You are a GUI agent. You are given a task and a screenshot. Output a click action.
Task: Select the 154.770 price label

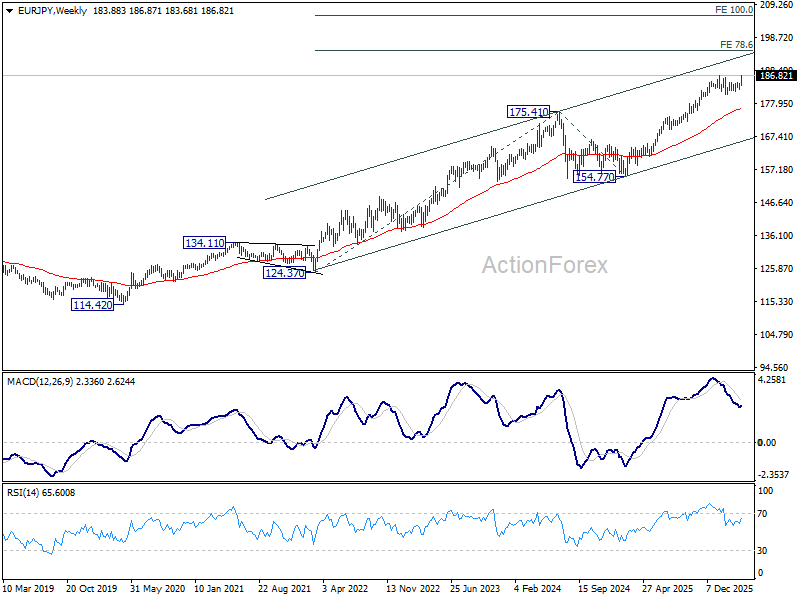[x=594, y=177]
